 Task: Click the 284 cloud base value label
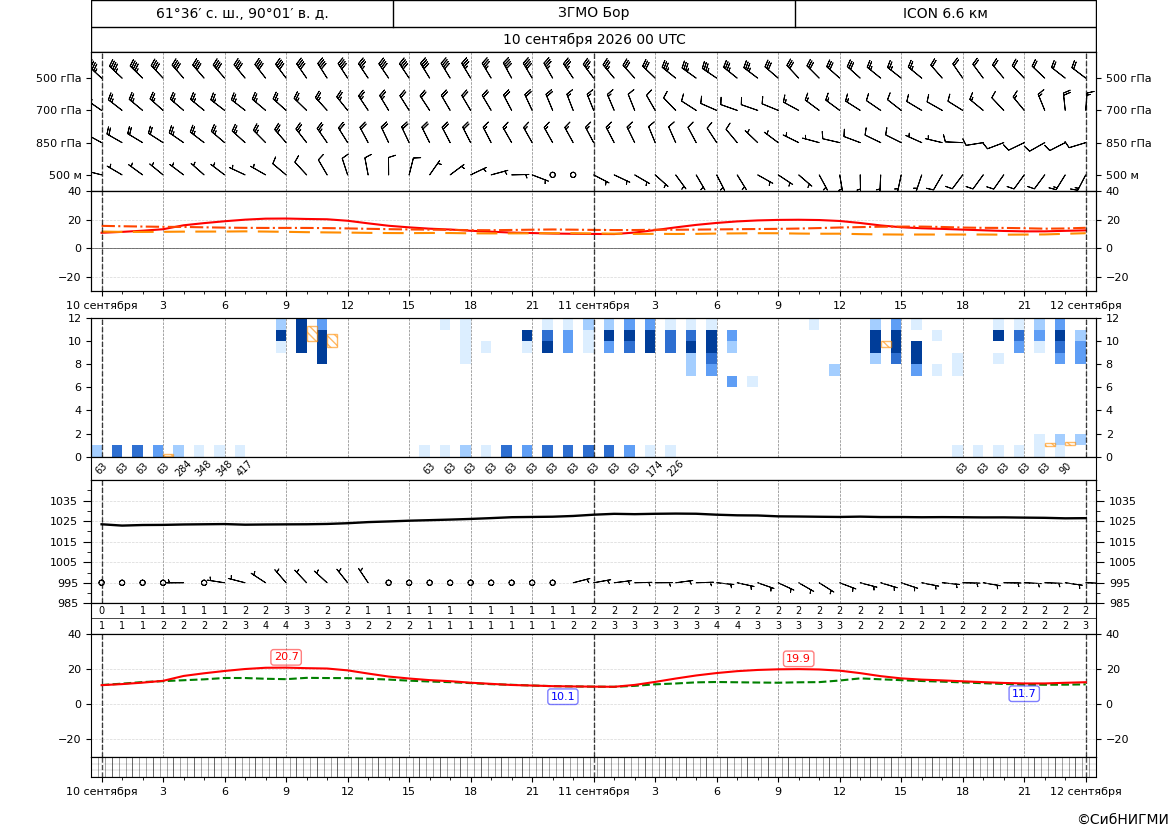pos(182,469)
